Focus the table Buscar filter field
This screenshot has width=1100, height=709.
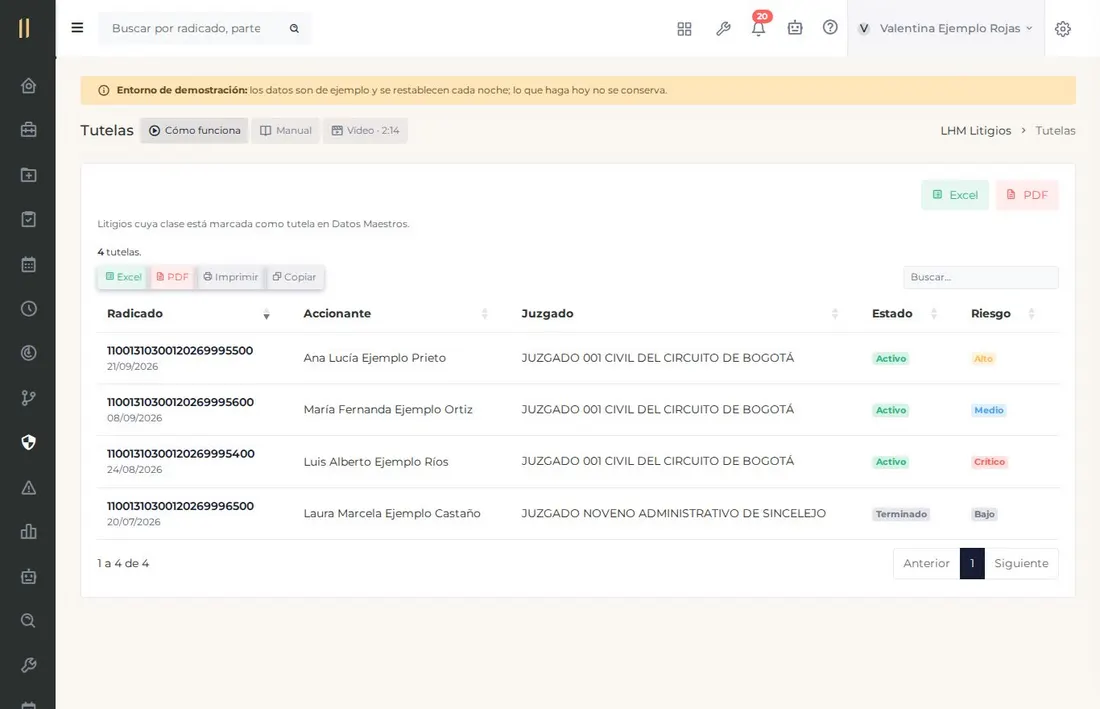pyautogui.click(x=981, y=277)
